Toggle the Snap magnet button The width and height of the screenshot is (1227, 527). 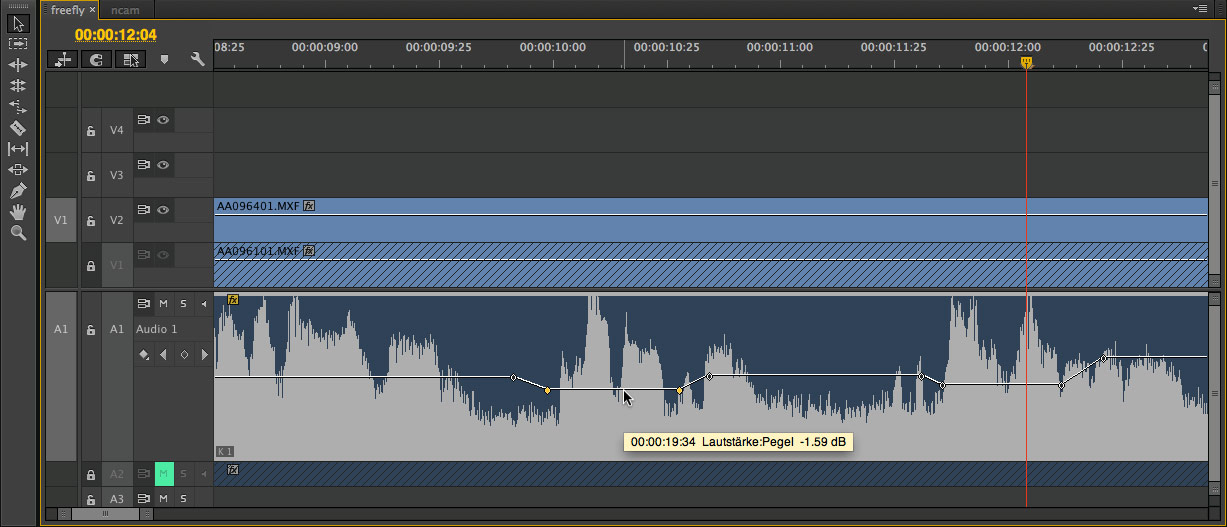click(97, 60)
